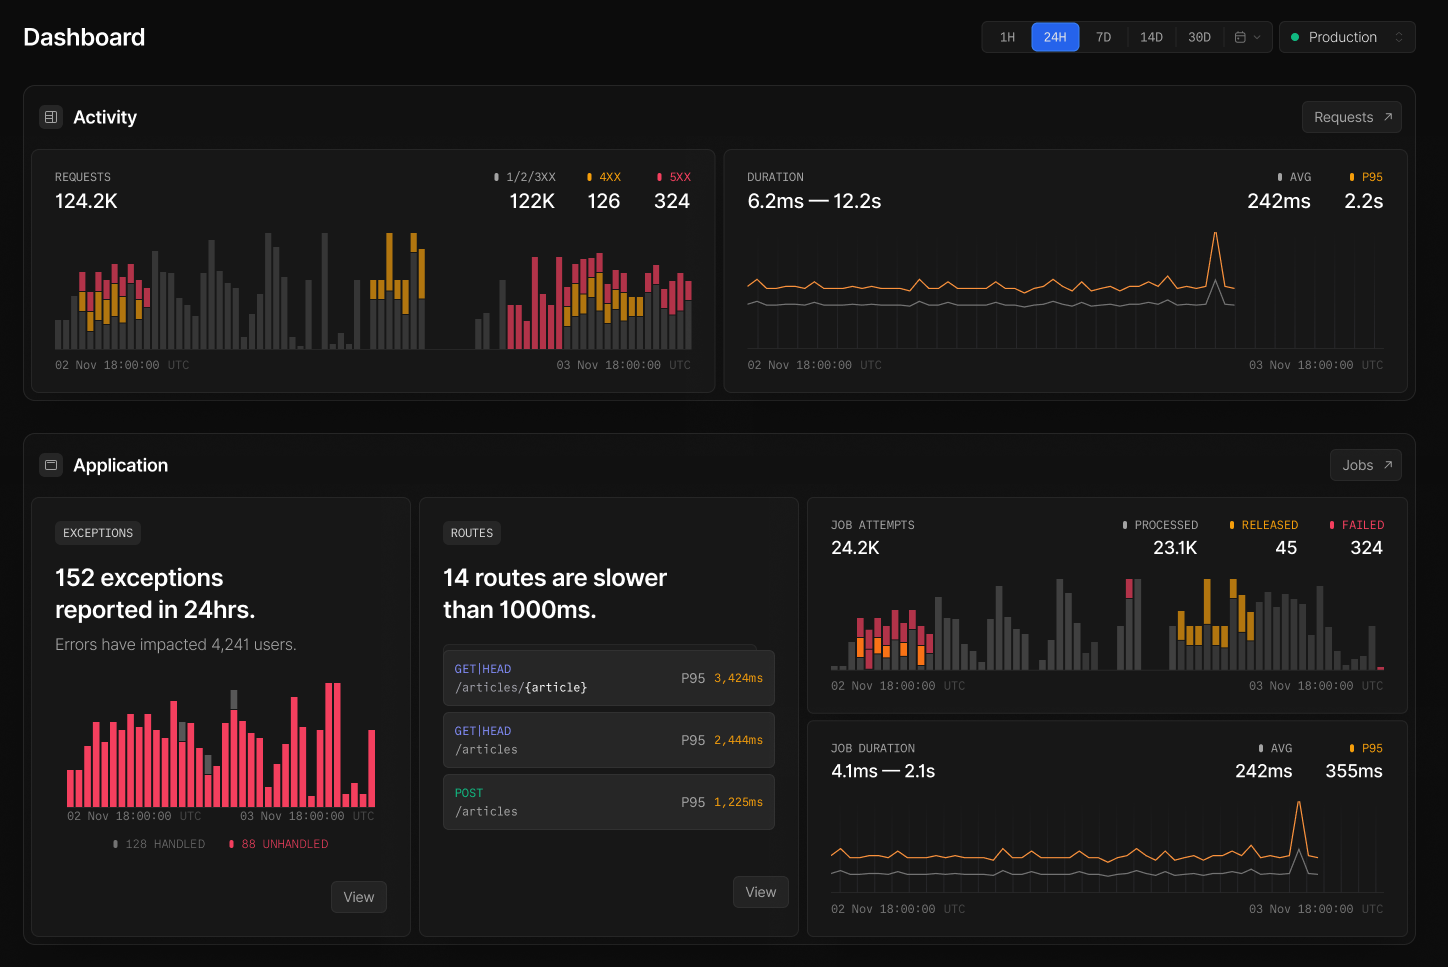Click the Application section icon
Screen dimensions: 1448x967
coord(51,465)
